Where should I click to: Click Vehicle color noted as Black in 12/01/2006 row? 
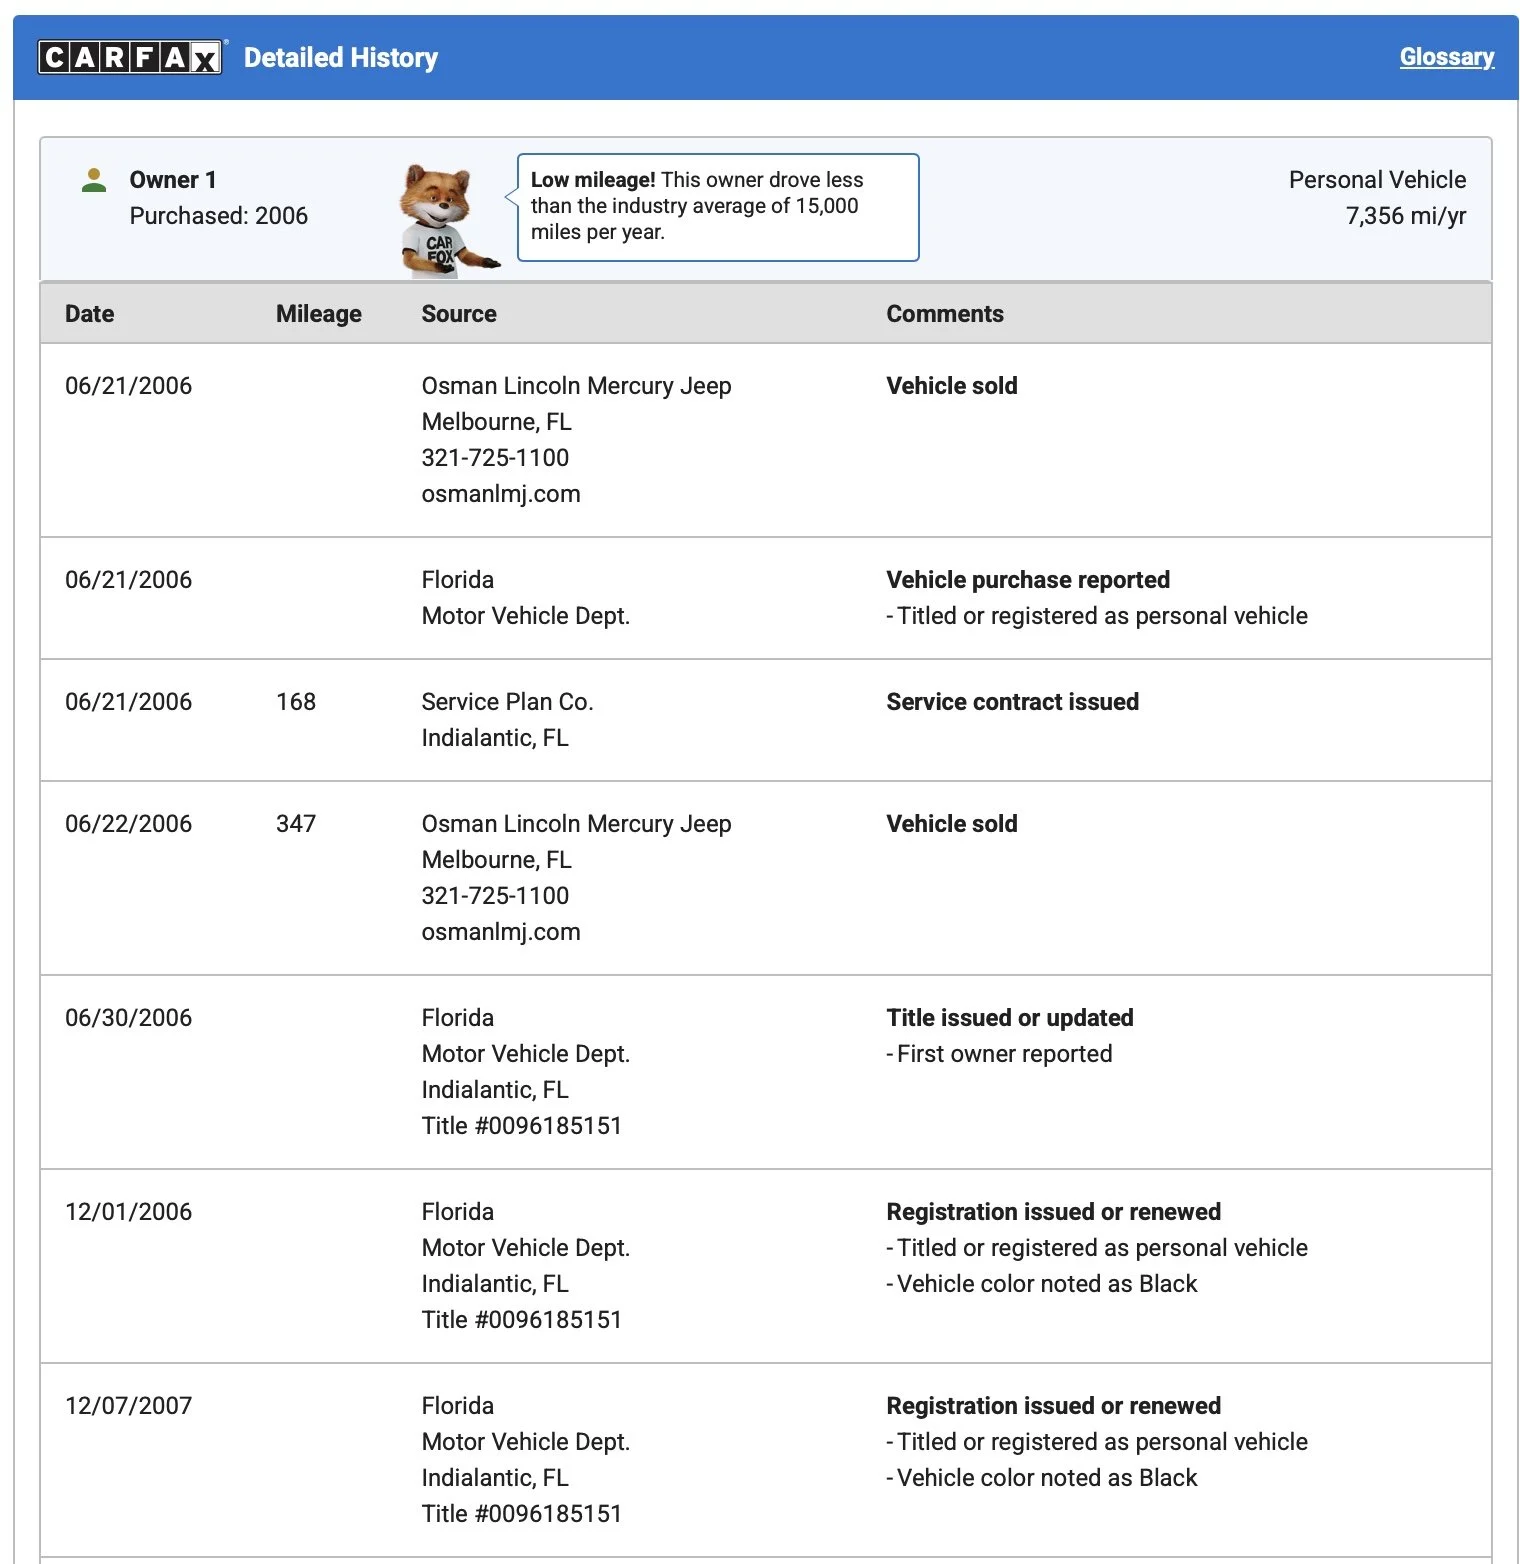pyautogui.click(x=1042, y=1284)
